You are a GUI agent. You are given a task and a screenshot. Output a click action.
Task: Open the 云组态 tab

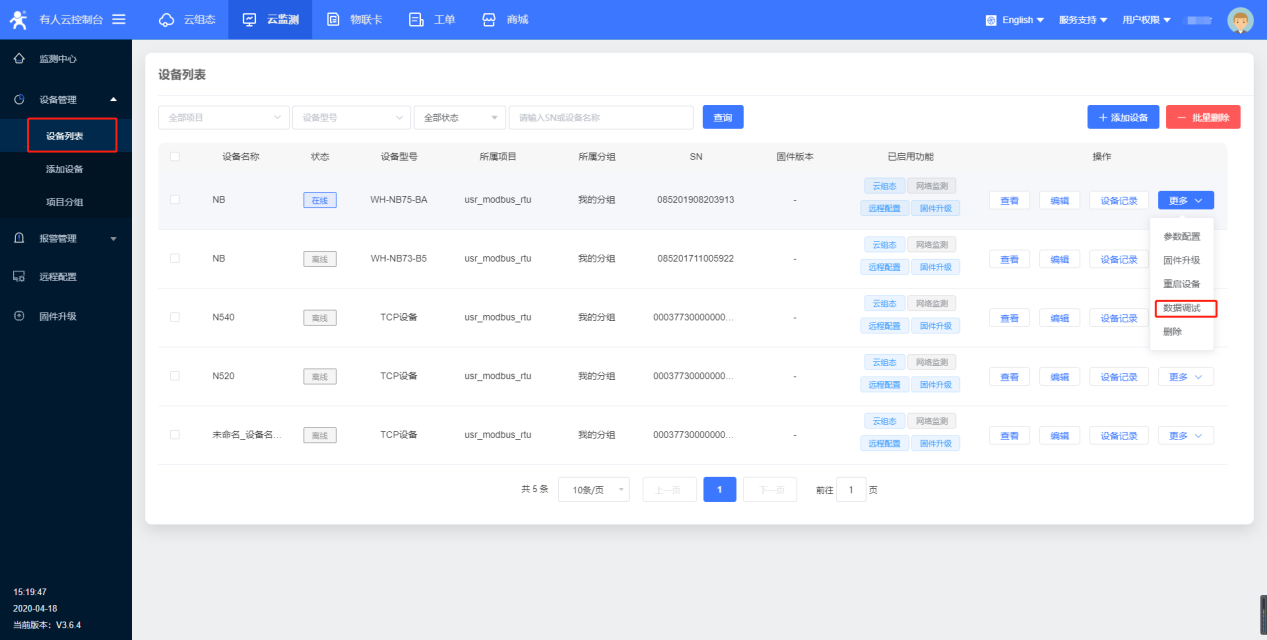(187, 19)
